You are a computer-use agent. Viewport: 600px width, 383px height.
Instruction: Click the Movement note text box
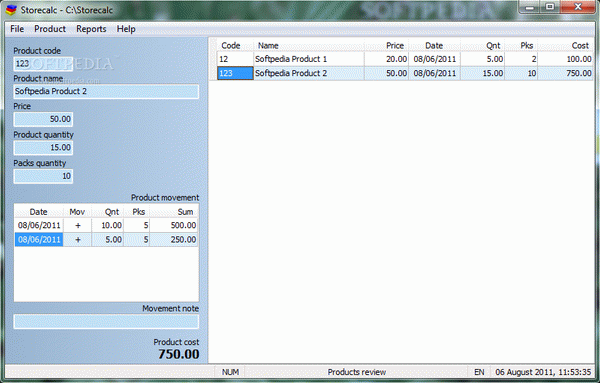pos(106,321)
